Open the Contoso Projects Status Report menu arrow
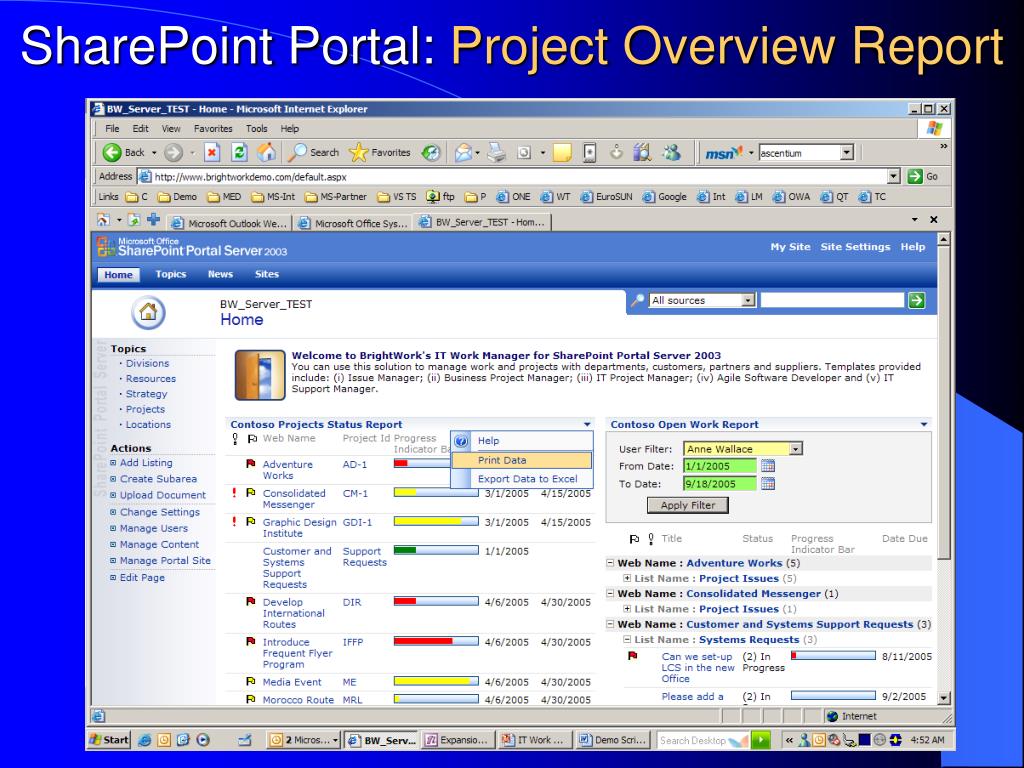Image resolution: width=1024 pixels, height=768 pixels. pyautogui.click(x=587, y=424)
